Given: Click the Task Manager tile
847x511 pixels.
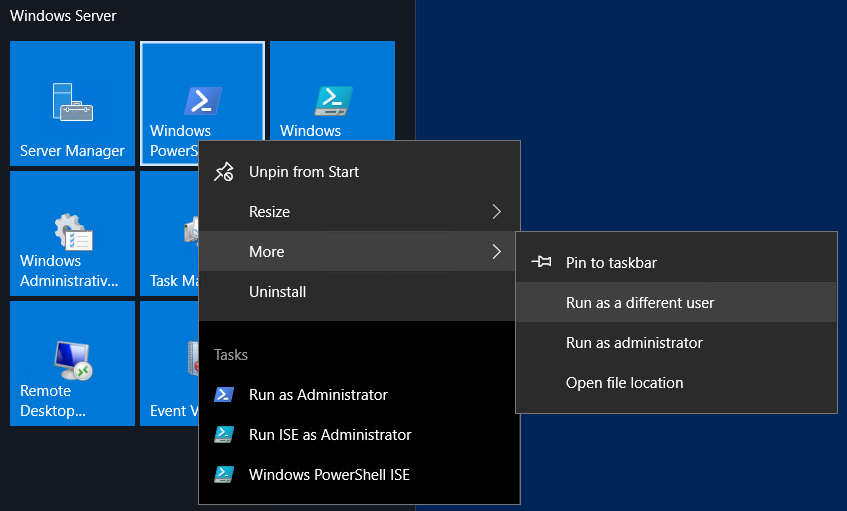Looking at the screenshot, I should click(169, 235).
